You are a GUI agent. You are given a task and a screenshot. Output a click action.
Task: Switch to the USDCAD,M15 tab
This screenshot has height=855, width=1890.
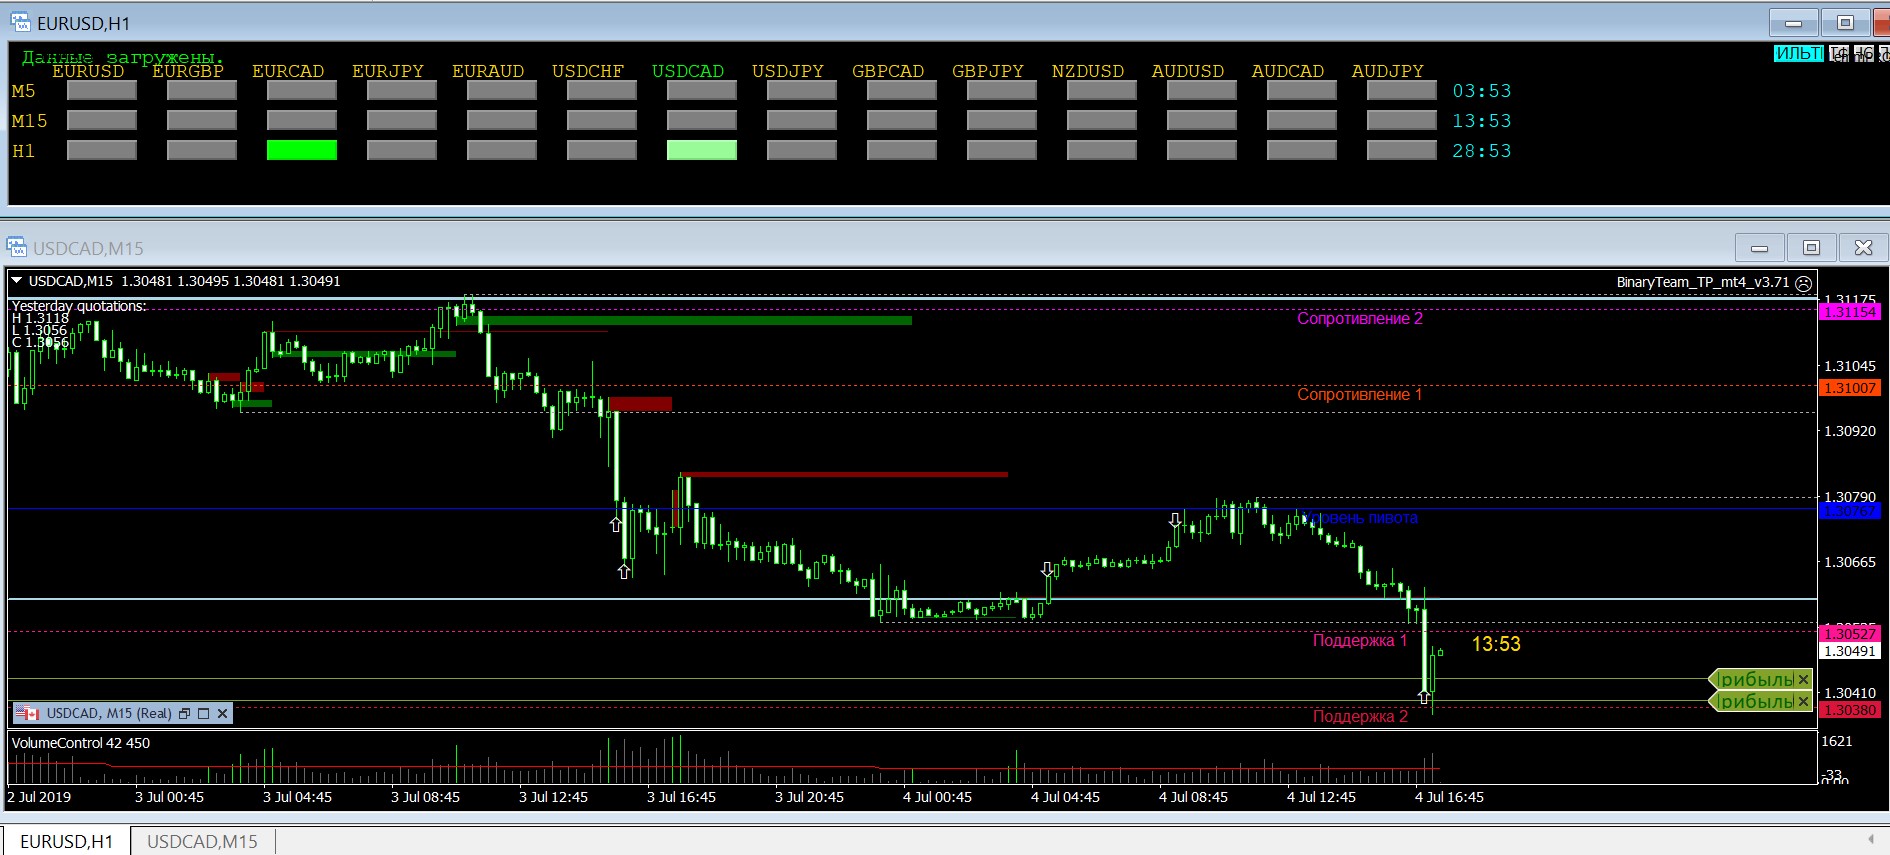[202, 841]
